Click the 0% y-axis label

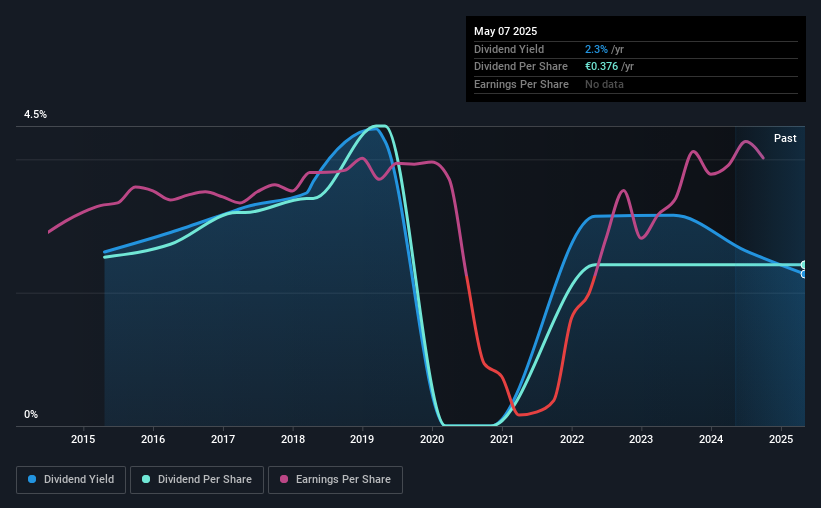click(31, 414)
